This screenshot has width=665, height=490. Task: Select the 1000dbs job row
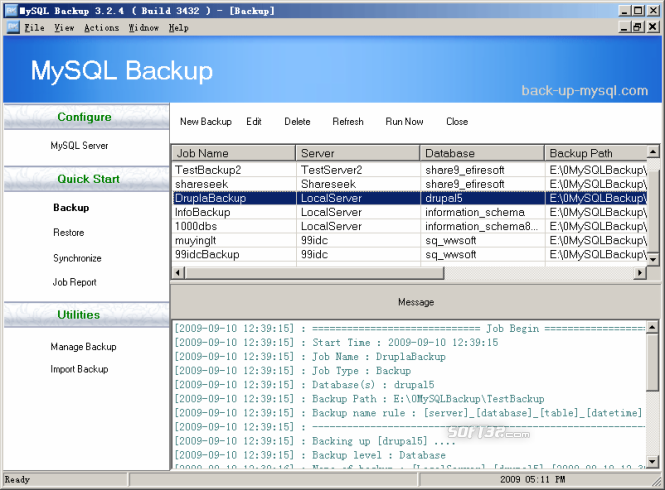click(x=409, y=226)
